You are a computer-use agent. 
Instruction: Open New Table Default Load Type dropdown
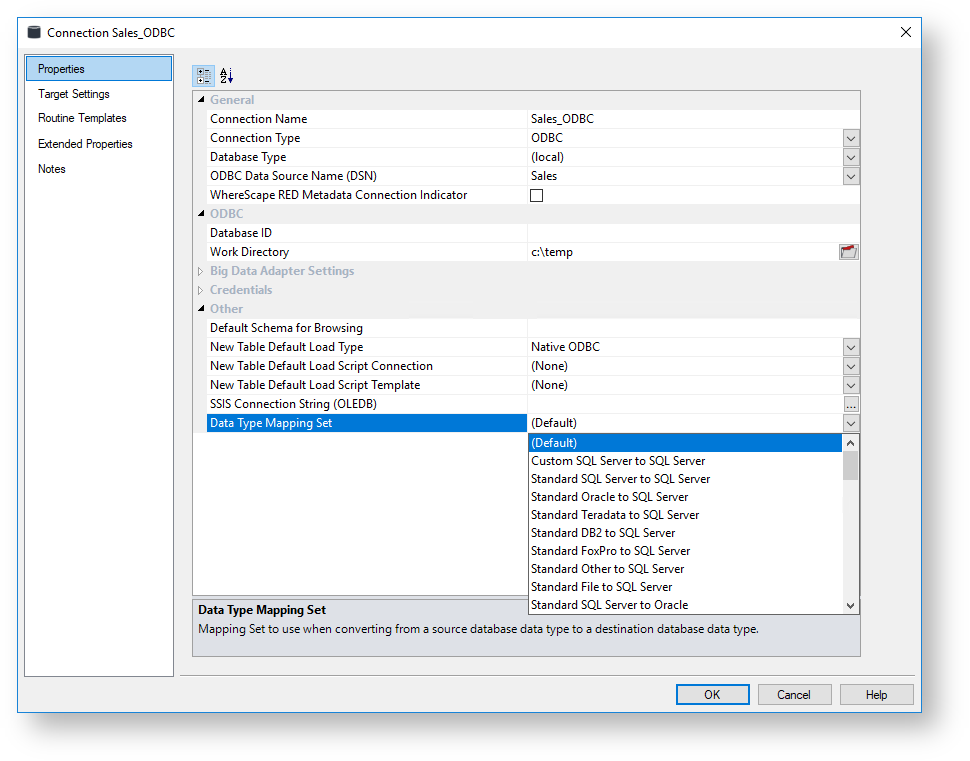[851, 347]
